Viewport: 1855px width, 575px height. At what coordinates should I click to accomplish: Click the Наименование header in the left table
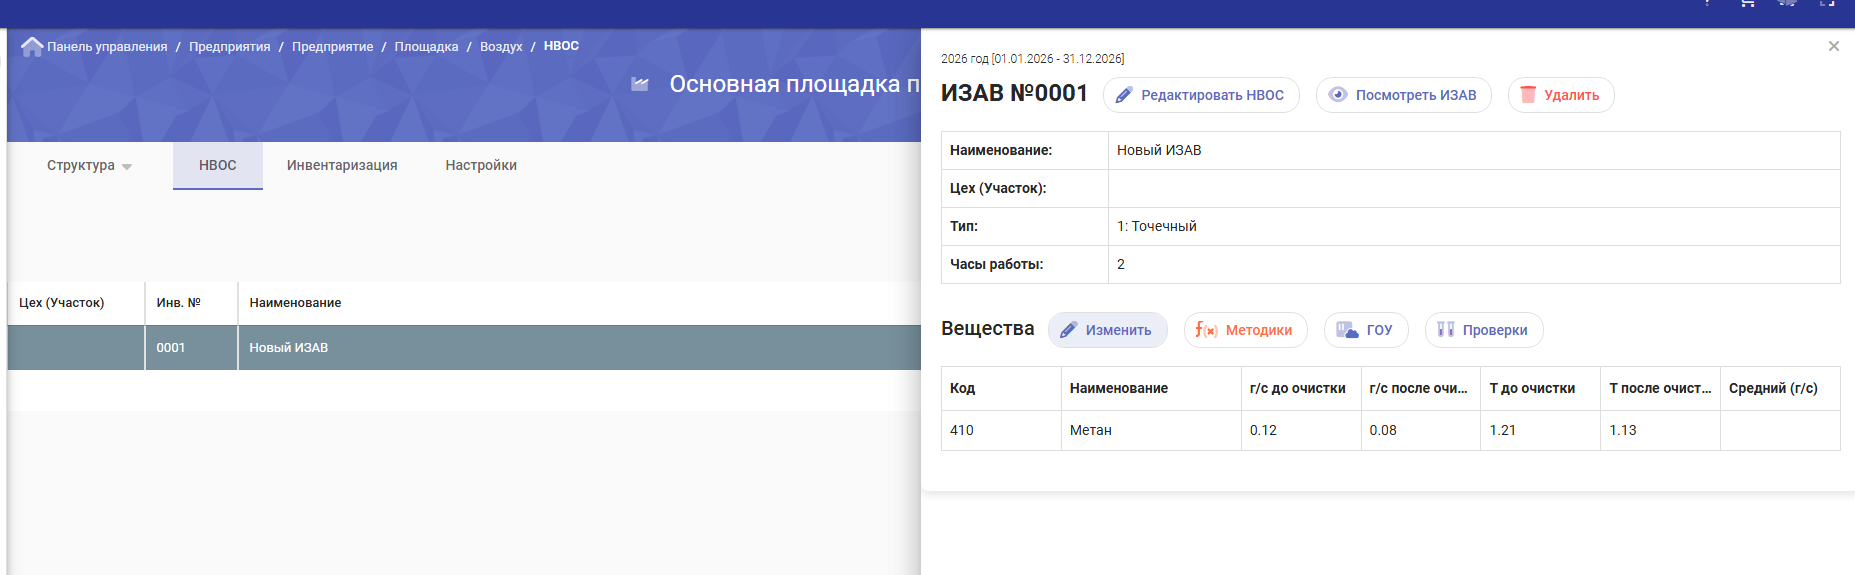click(580, 303)
